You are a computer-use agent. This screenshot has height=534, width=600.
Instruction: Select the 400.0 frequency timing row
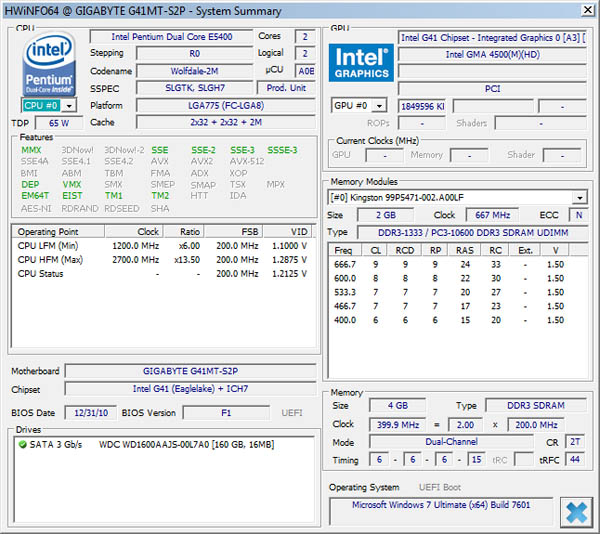(457, 320)
